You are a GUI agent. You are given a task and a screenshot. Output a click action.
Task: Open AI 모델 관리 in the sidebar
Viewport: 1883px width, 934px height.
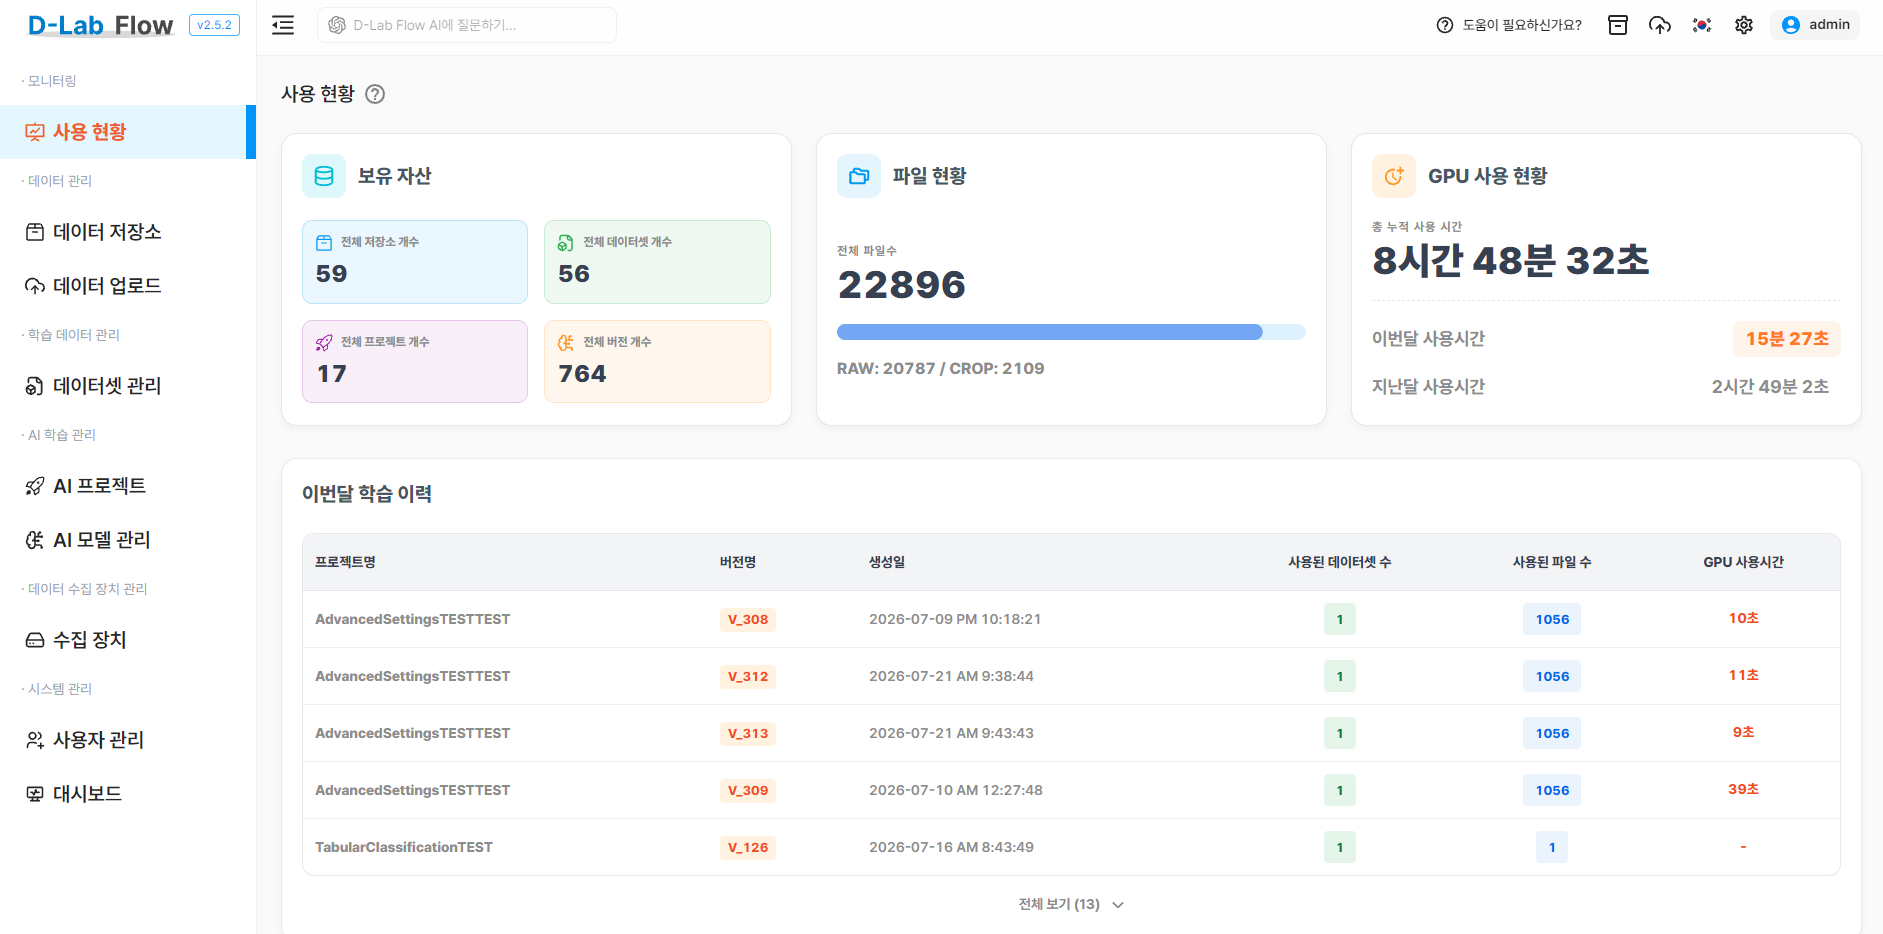pyautogui.click(x=128, y=540)
